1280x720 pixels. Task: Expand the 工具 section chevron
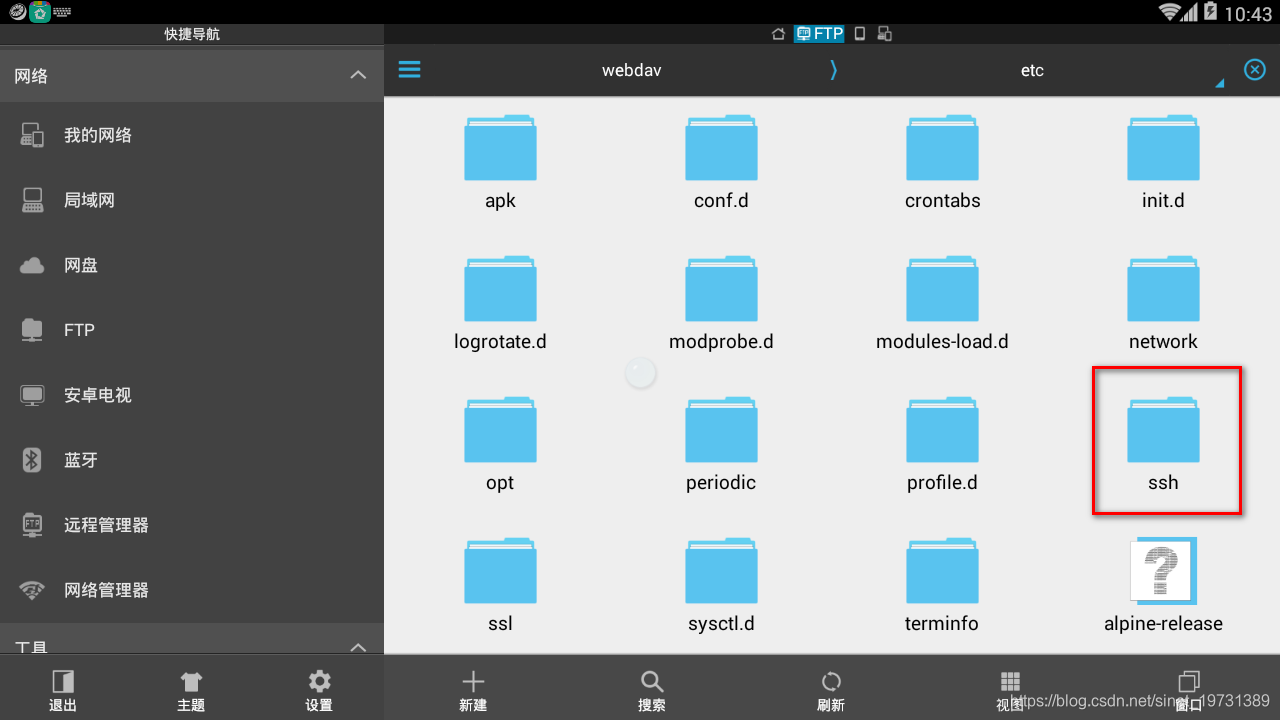point(358,647)
